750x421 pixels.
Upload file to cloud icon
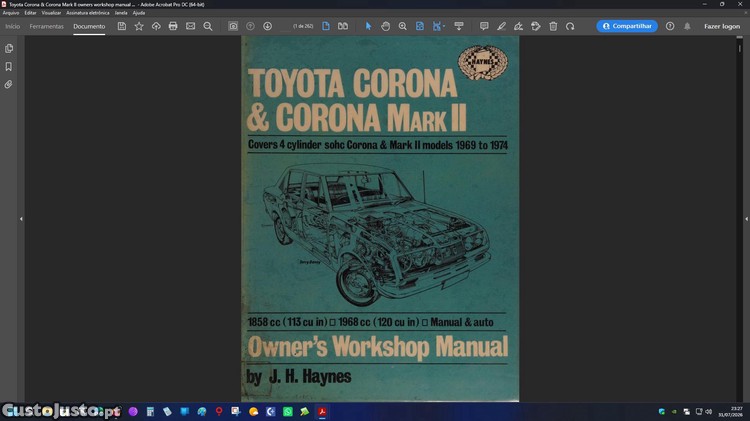pos(156,26)
